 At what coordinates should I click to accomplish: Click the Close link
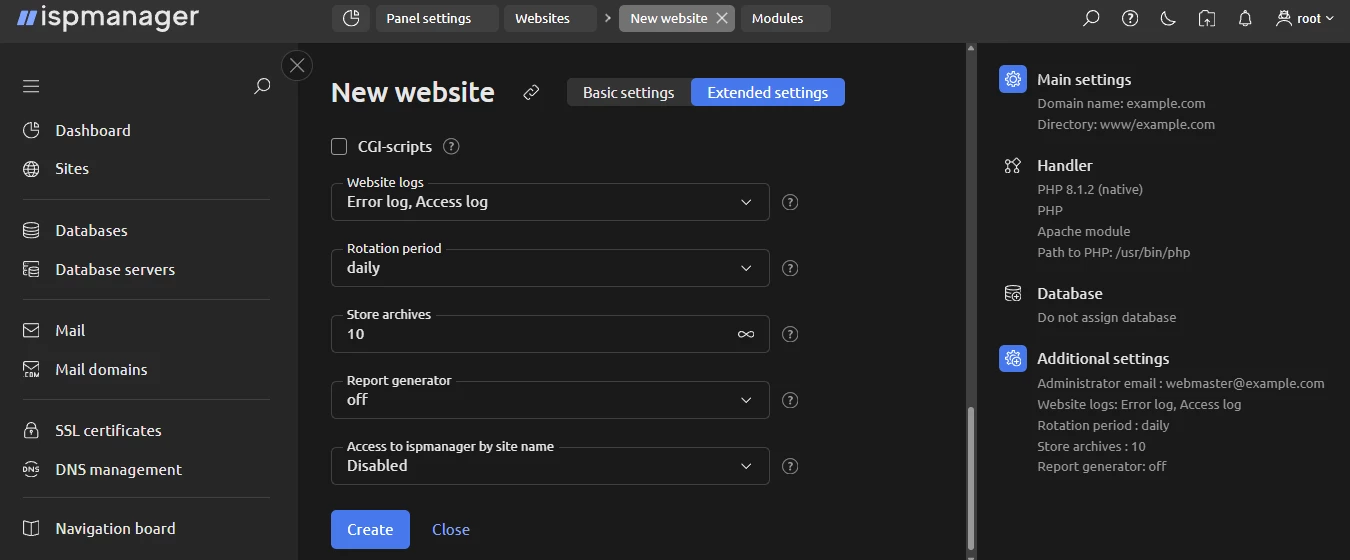451,530
